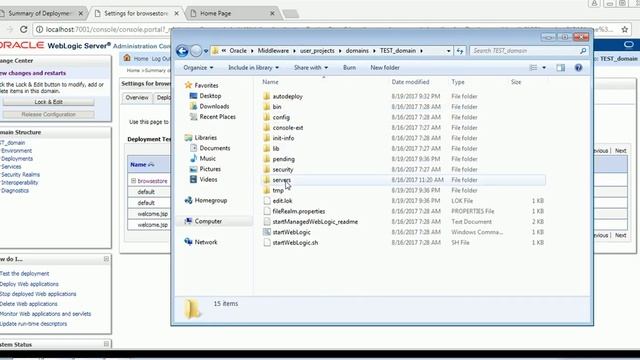Open Deployments in Domain Structure
This screenshot has height=360, width=640.
[17, 159]
